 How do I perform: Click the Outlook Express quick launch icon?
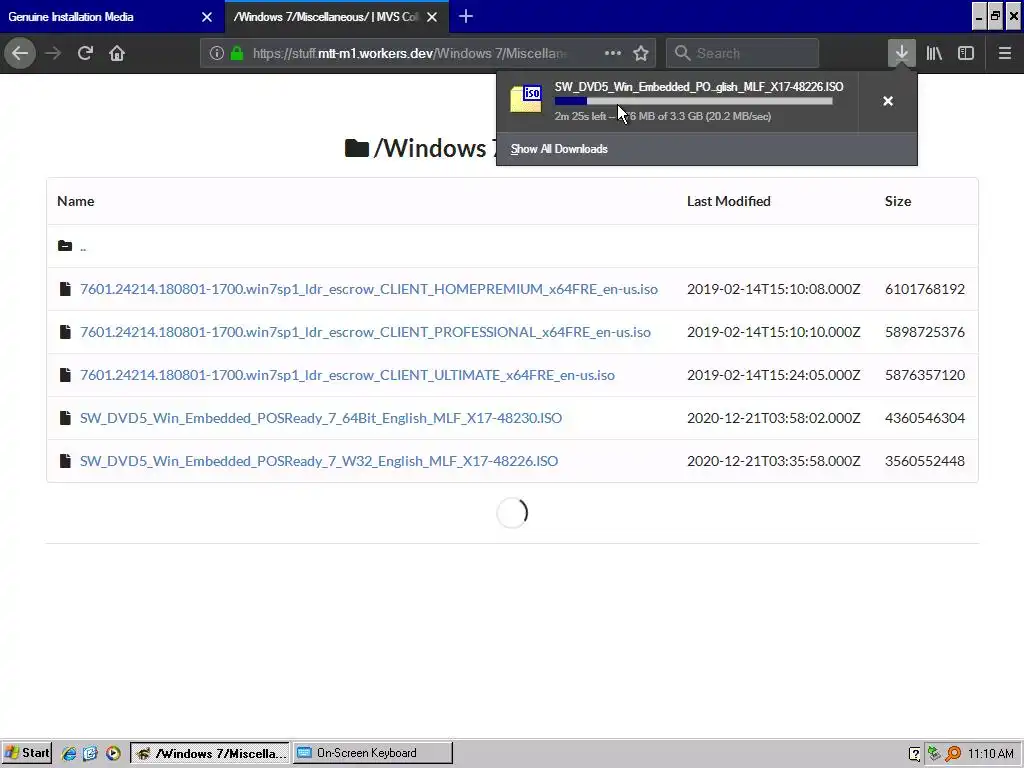point(90,753)
